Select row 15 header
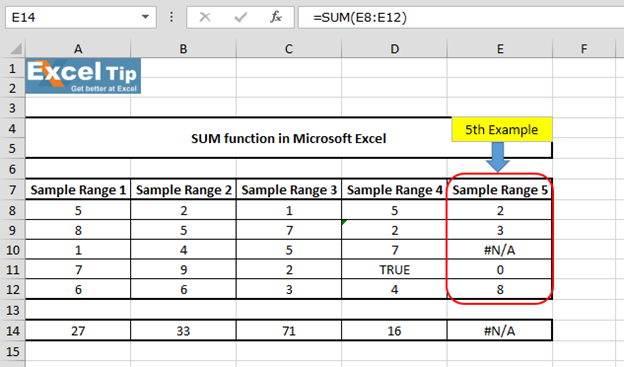 click(x=12, y=351)
